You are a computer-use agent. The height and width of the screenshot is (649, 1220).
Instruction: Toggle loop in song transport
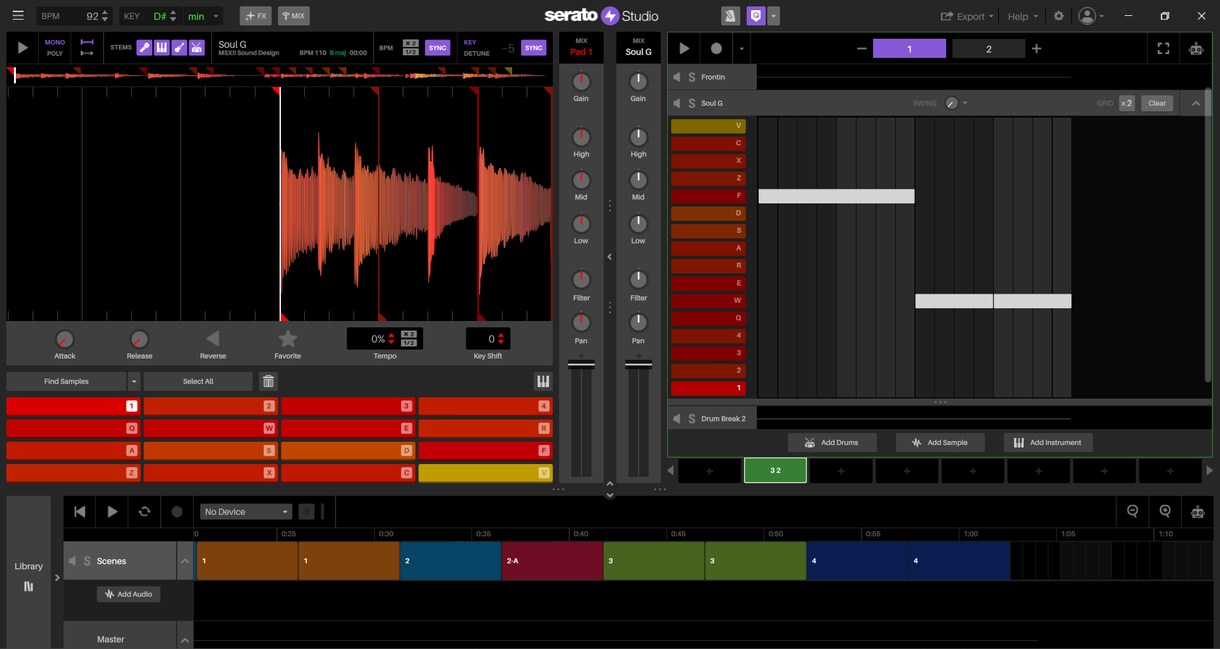pyautogui.click(x=144, y=511)
